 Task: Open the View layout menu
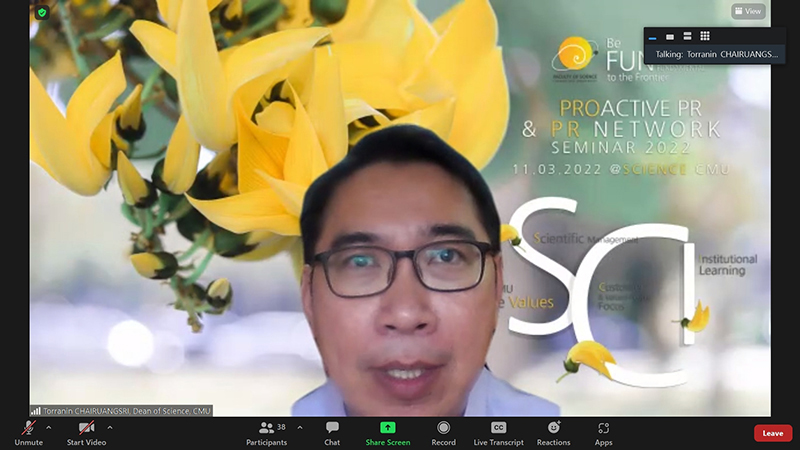coord(748,11)
